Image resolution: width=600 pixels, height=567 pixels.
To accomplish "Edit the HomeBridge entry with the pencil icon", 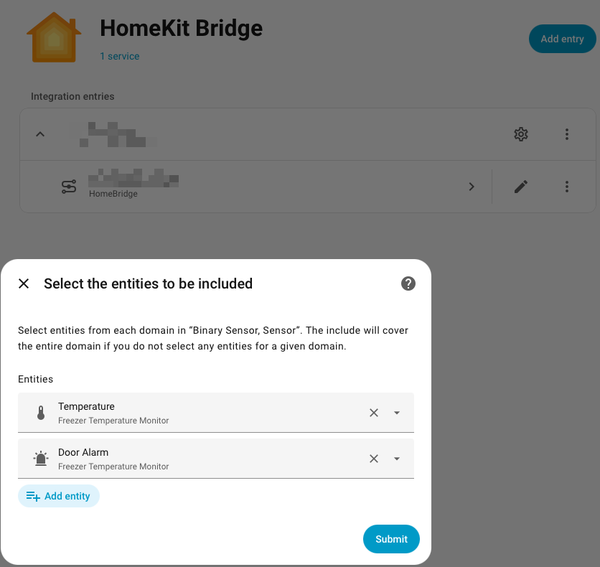I will (521, 187).
